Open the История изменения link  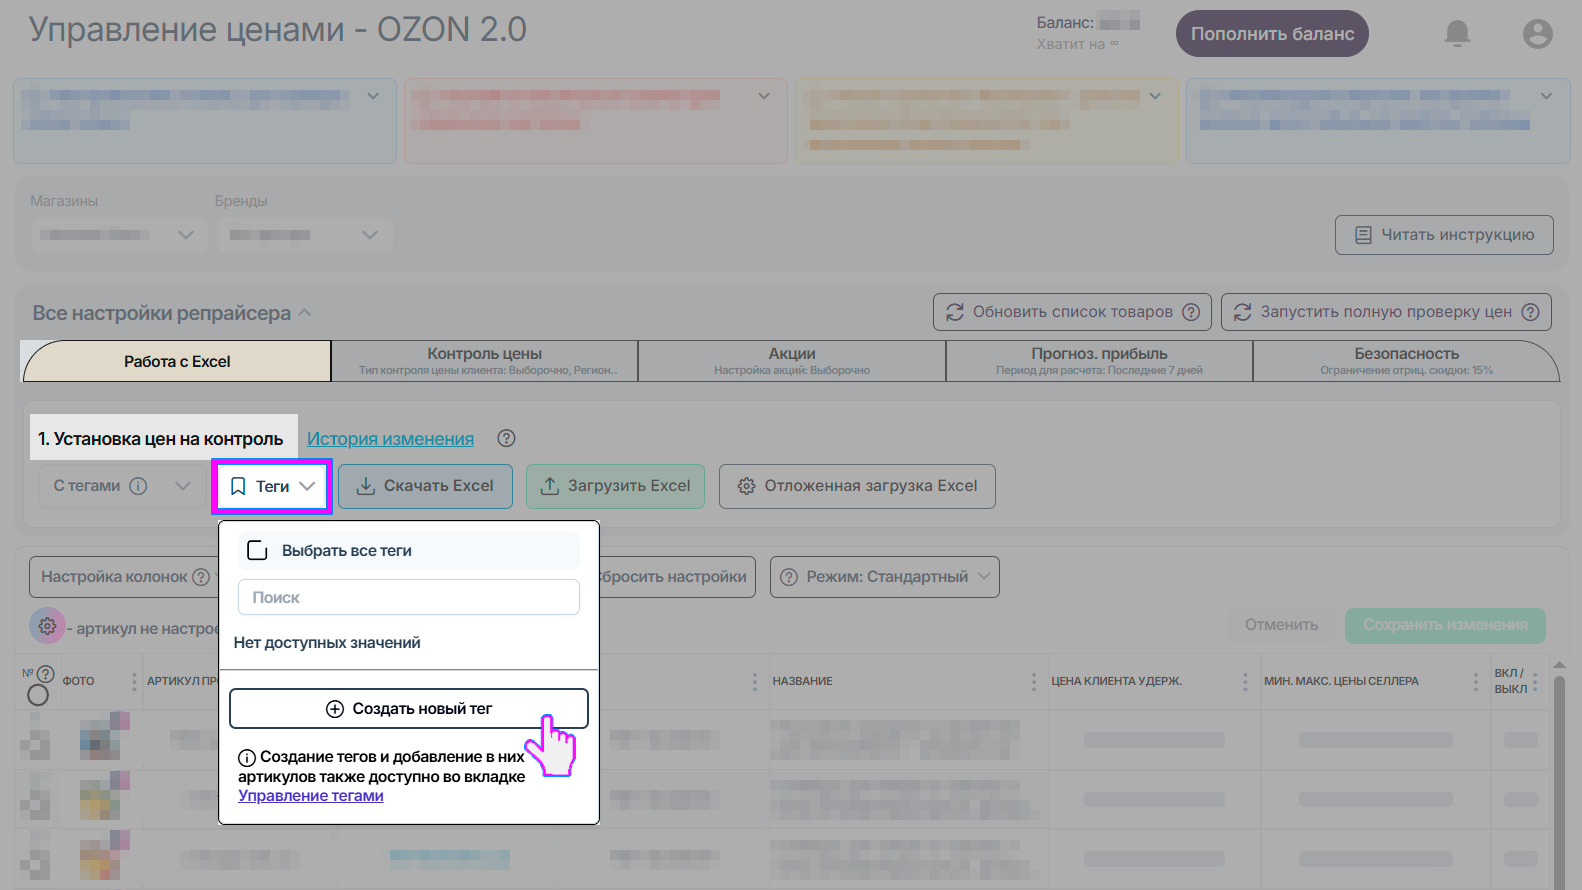point(390,438)
